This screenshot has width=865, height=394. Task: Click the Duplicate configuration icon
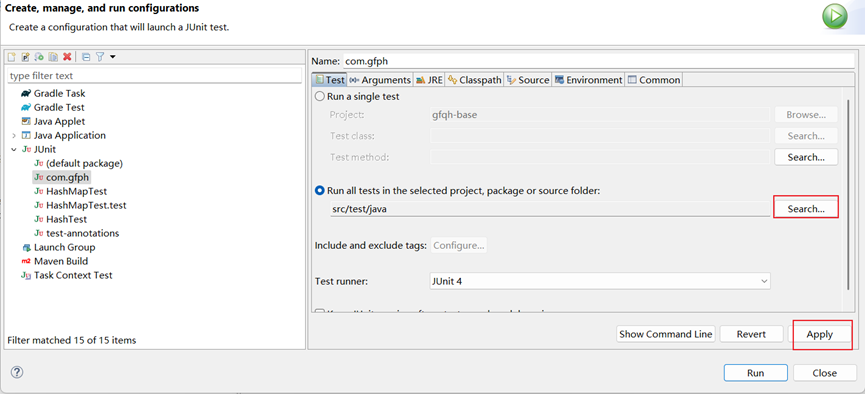pyautogui.click(x=53, y=56)
